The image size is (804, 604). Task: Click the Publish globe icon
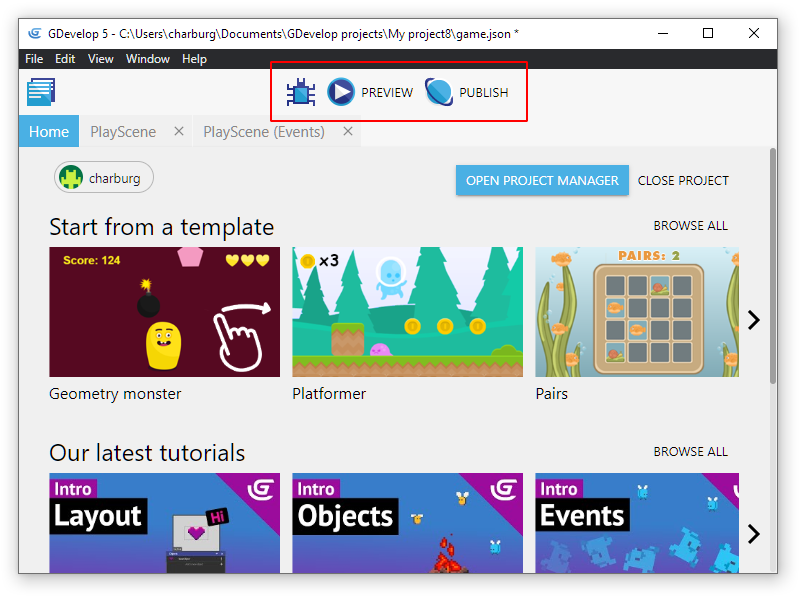tap(439, 93)
